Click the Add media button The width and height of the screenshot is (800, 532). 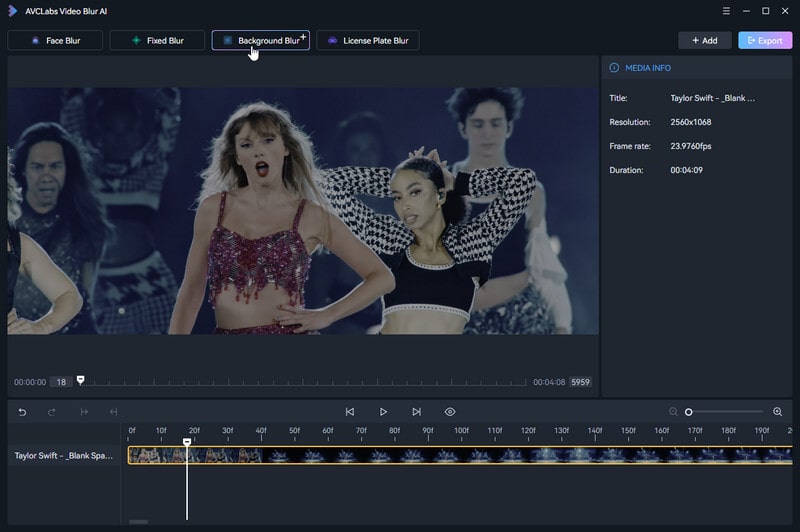pyautogui.click(x=705, y=40)
